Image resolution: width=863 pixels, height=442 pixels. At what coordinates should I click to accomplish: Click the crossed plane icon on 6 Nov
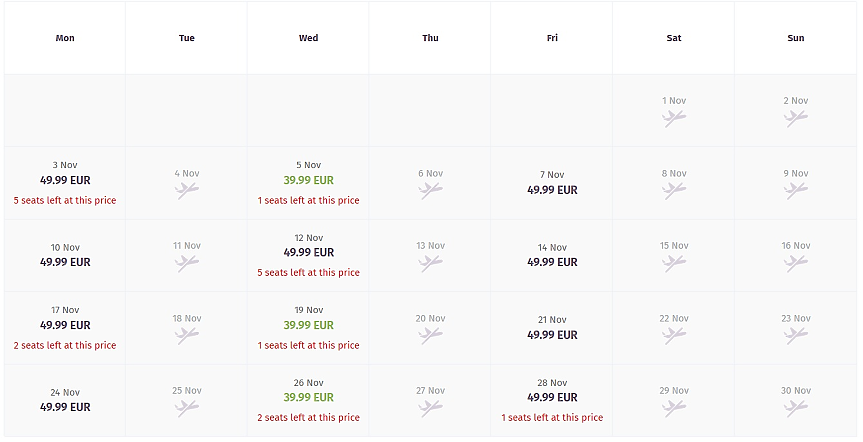coord(431,190)
